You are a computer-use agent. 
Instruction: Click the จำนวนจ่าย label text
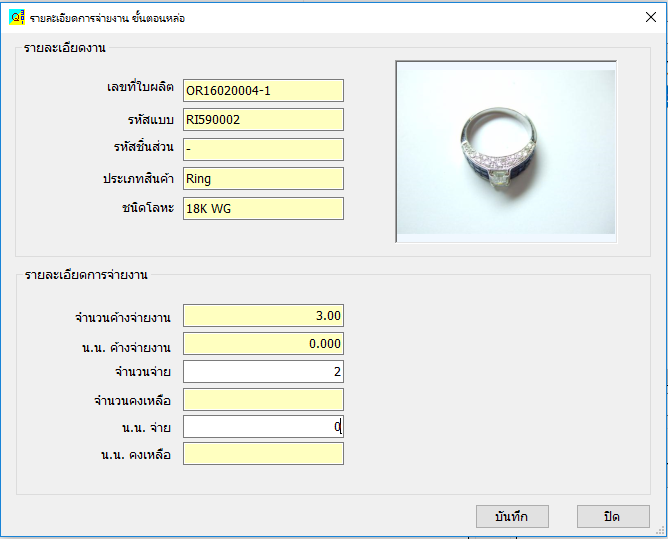143,373
